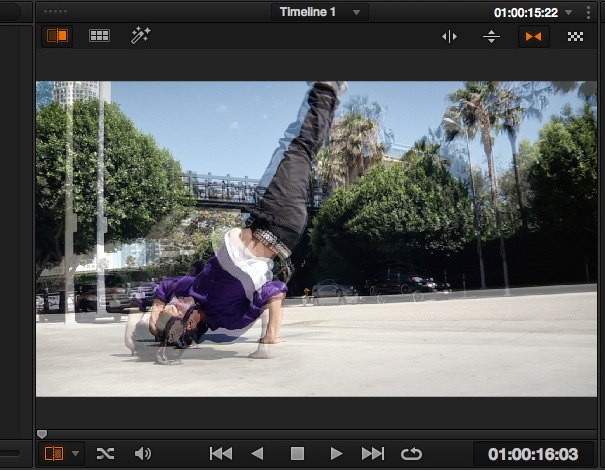Play the clip in reverse
Image resolution: width=605 pixels, height=470 pixels.
pyautogui.click(x=258, y=454)
